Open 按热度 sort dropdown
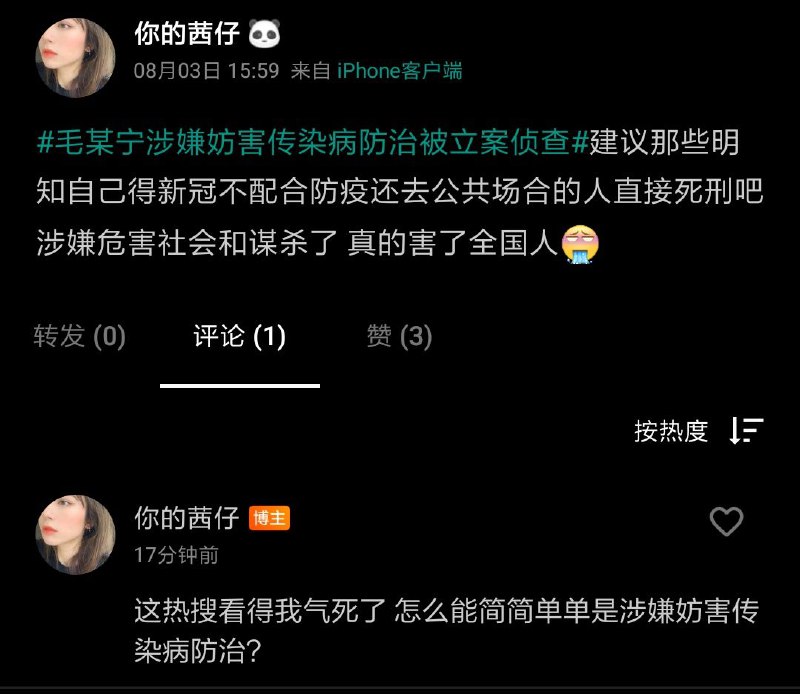Viewport: 800px width, 694px height. pos(671,431)
